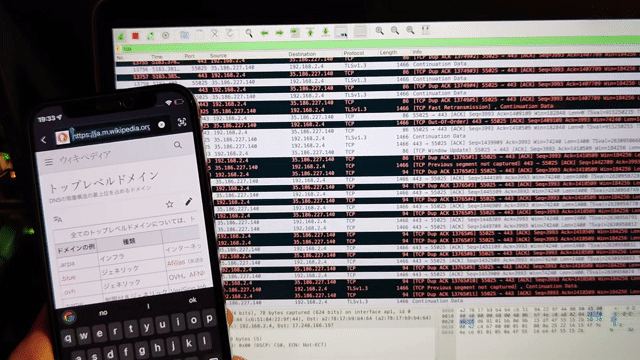Open the .arpa link in the Wikipedia table
The height and width of the screenshot is (360, 640).
tap(67, 264)
